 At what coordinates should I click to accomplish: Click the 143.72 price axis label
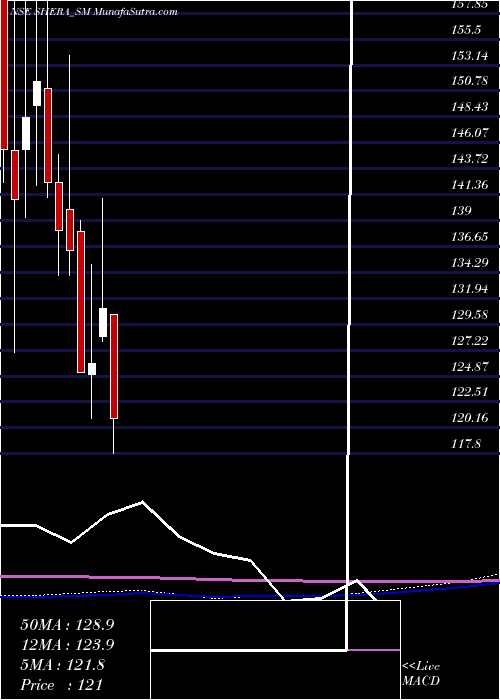pos(470,158)
